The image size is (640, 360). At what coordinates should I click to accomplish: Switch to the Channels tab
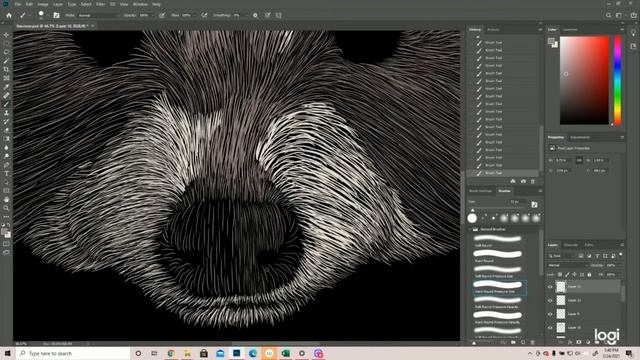[x=571, y=245]
